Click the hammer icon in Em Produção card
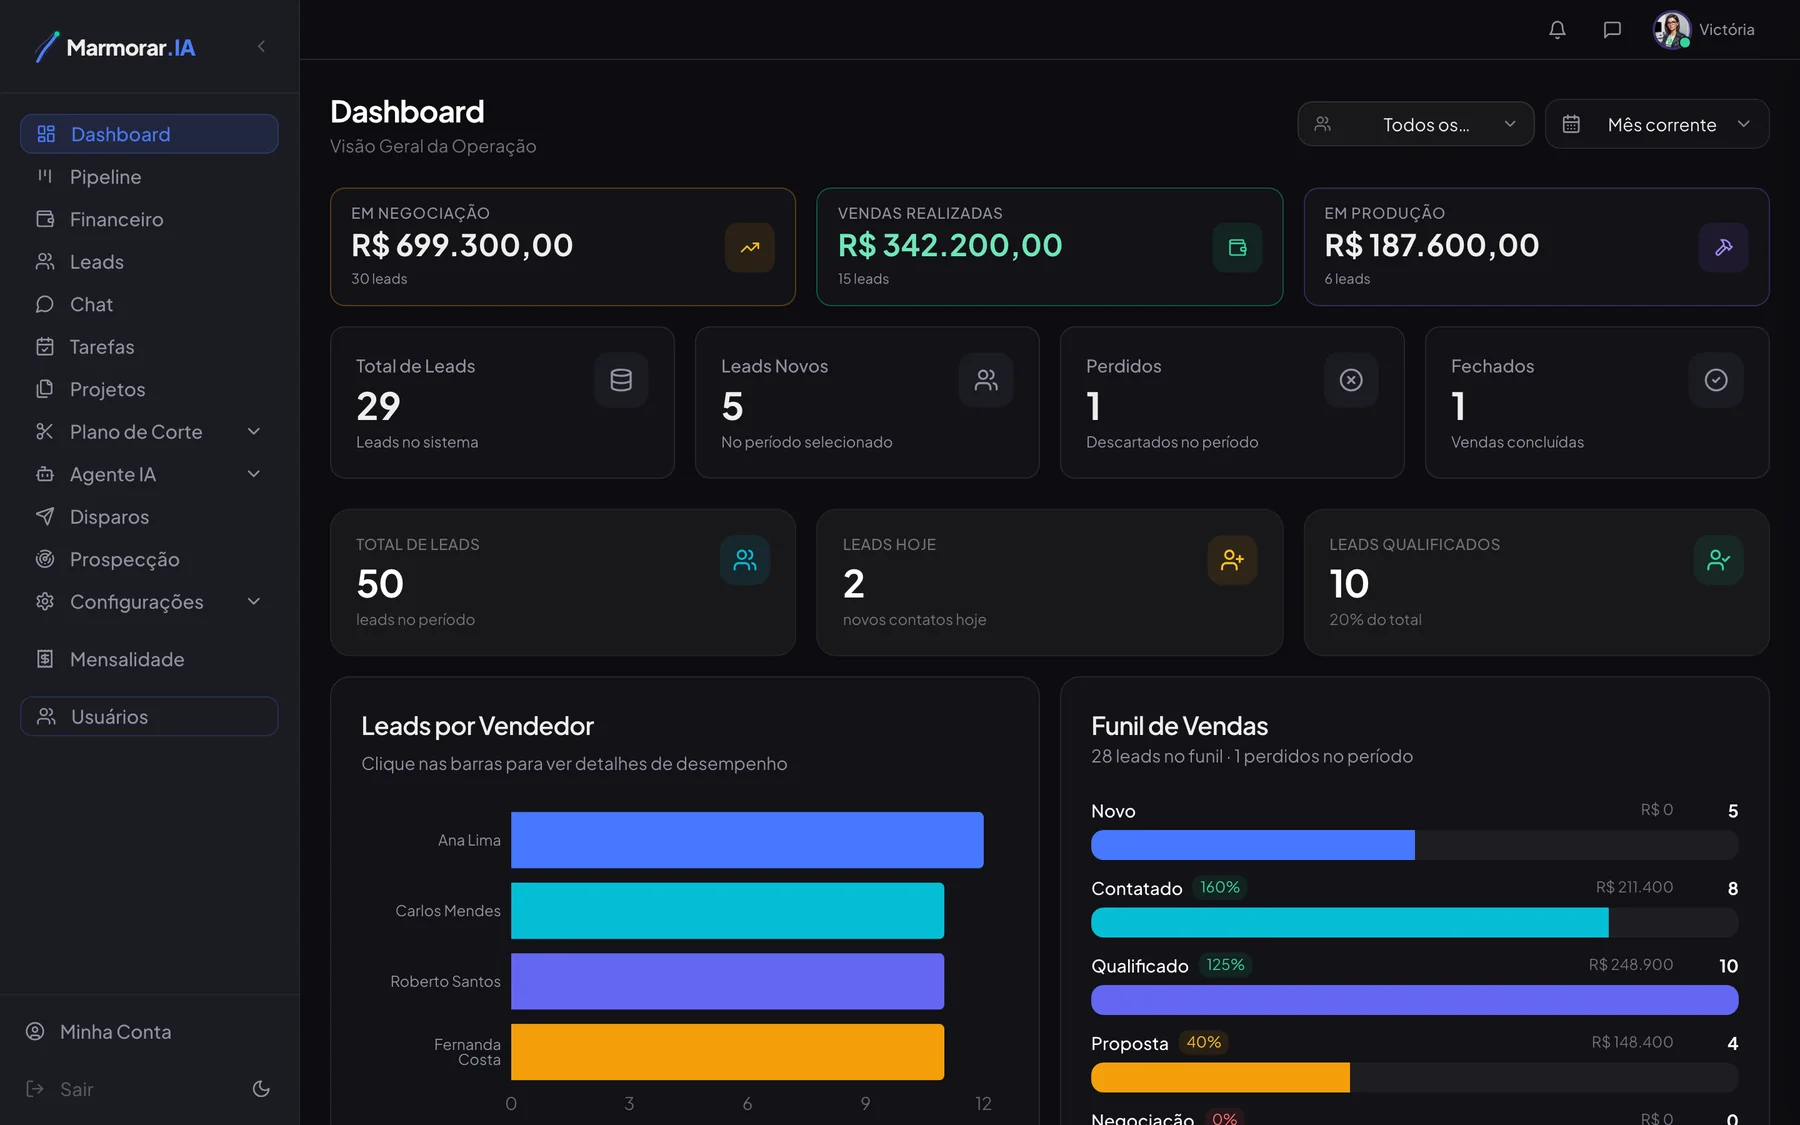Screen dimensions: 1800x1125 (1724, 247)
